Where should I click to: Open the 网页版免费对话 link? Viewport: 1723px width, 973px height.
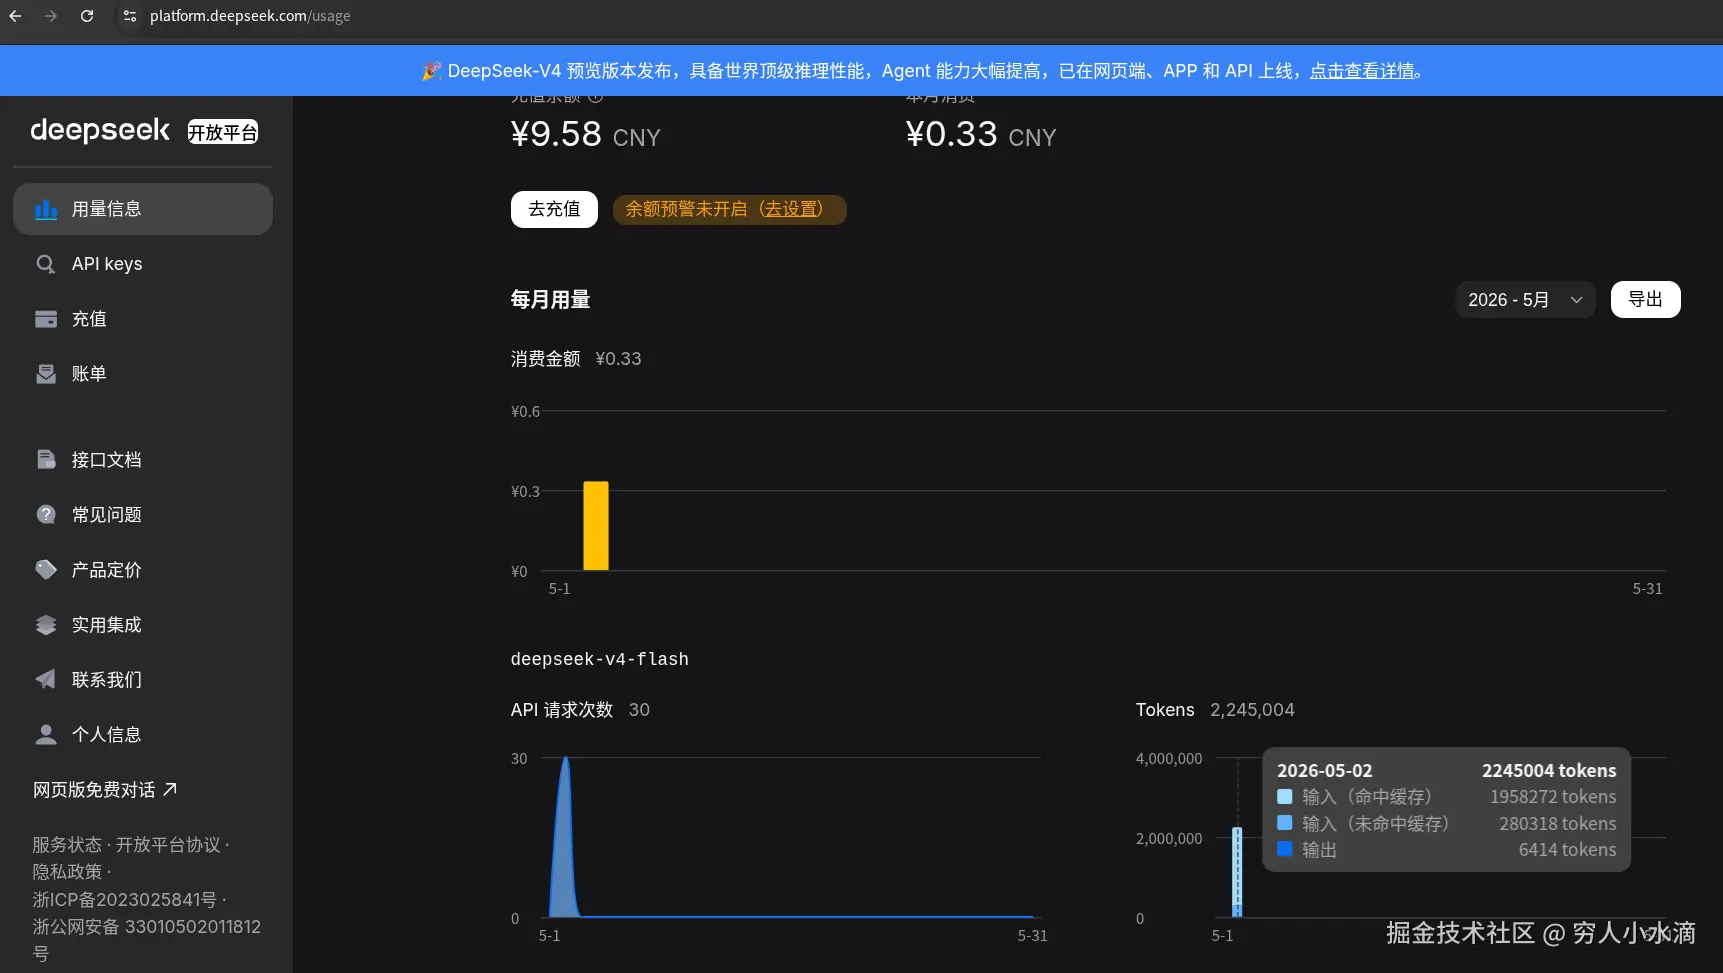[105, 790]
